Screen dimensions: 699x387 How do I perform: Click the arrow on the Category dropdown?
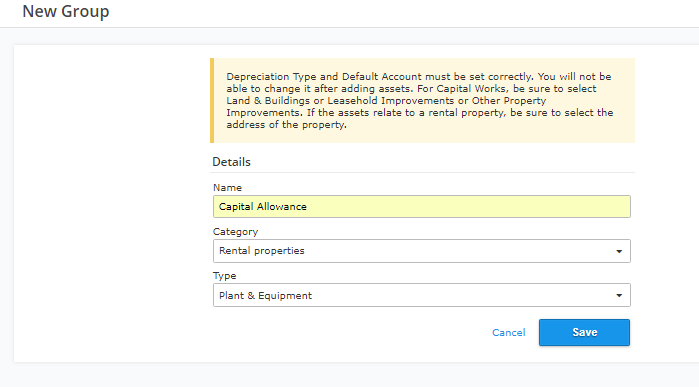(x=619, y=251)
